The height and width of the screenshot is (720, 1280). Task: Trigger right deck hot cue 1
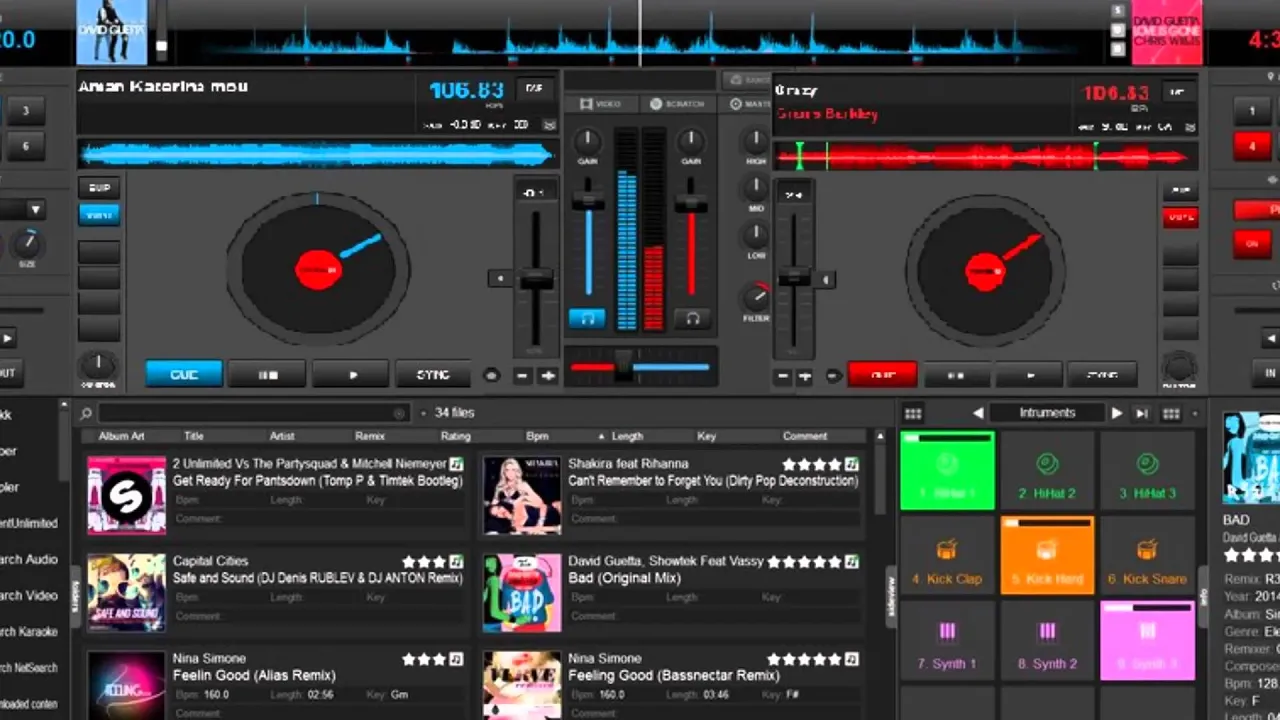1251,111
